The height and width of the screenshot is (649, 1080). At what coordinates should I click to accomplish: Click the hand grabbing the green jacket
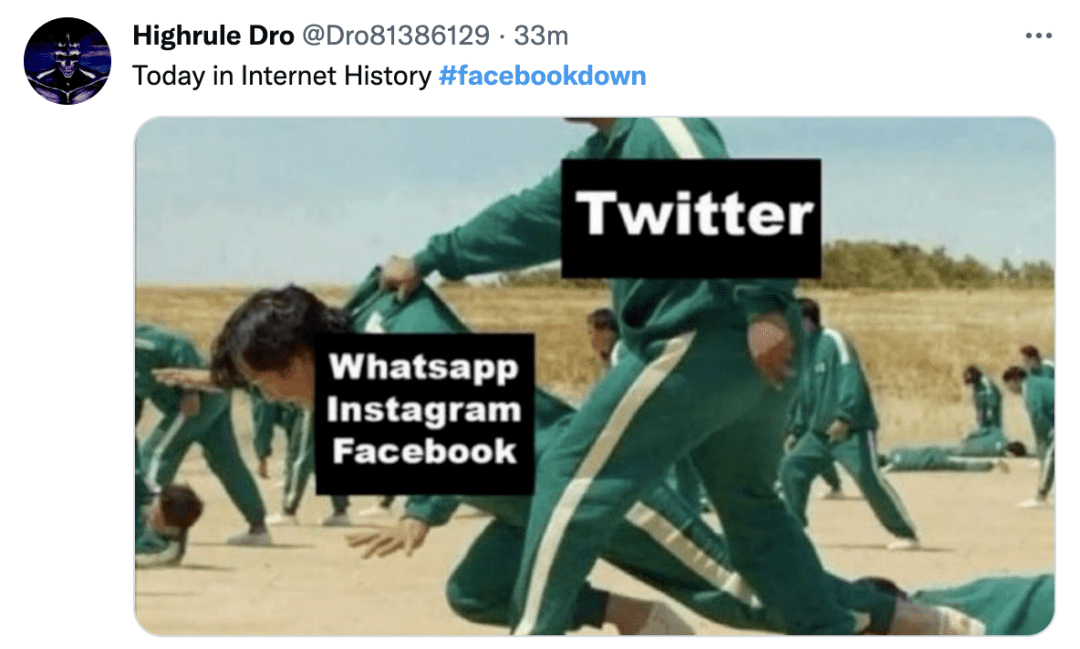402,276
